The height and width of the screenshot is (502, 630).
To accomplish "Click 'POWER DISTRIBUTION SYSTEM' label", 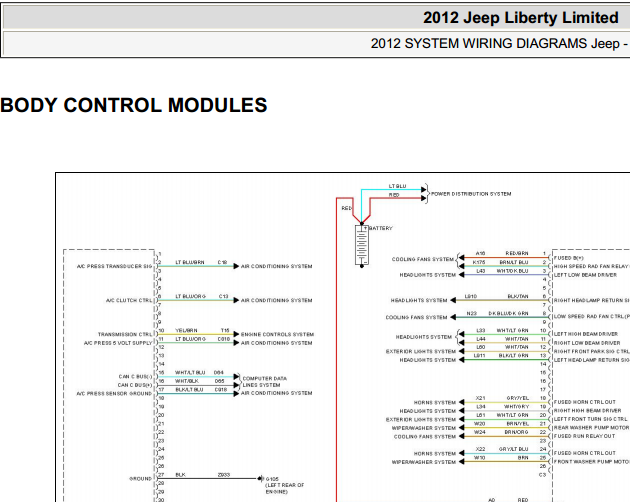I will pyautogui.click(x=471, y=194).
